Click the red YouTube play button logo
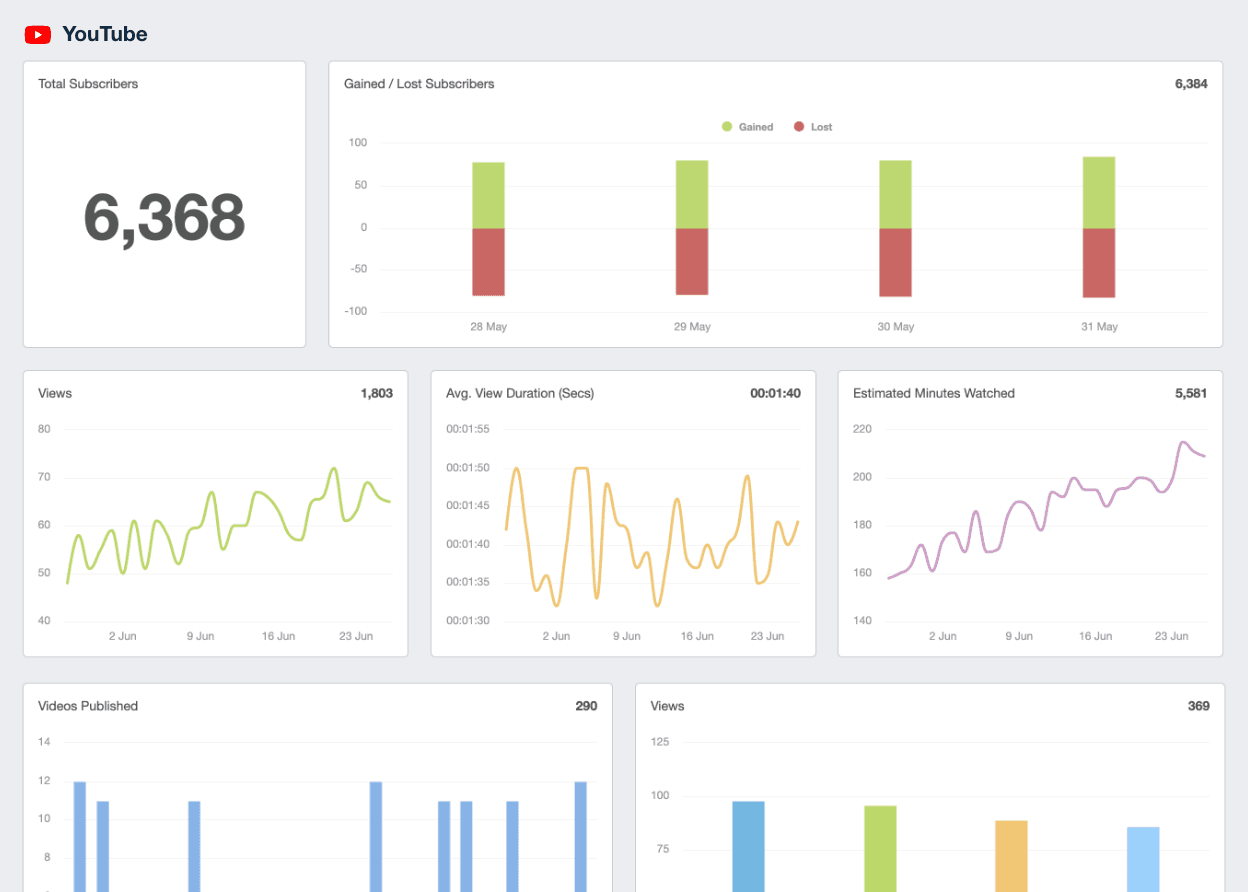 37,34
